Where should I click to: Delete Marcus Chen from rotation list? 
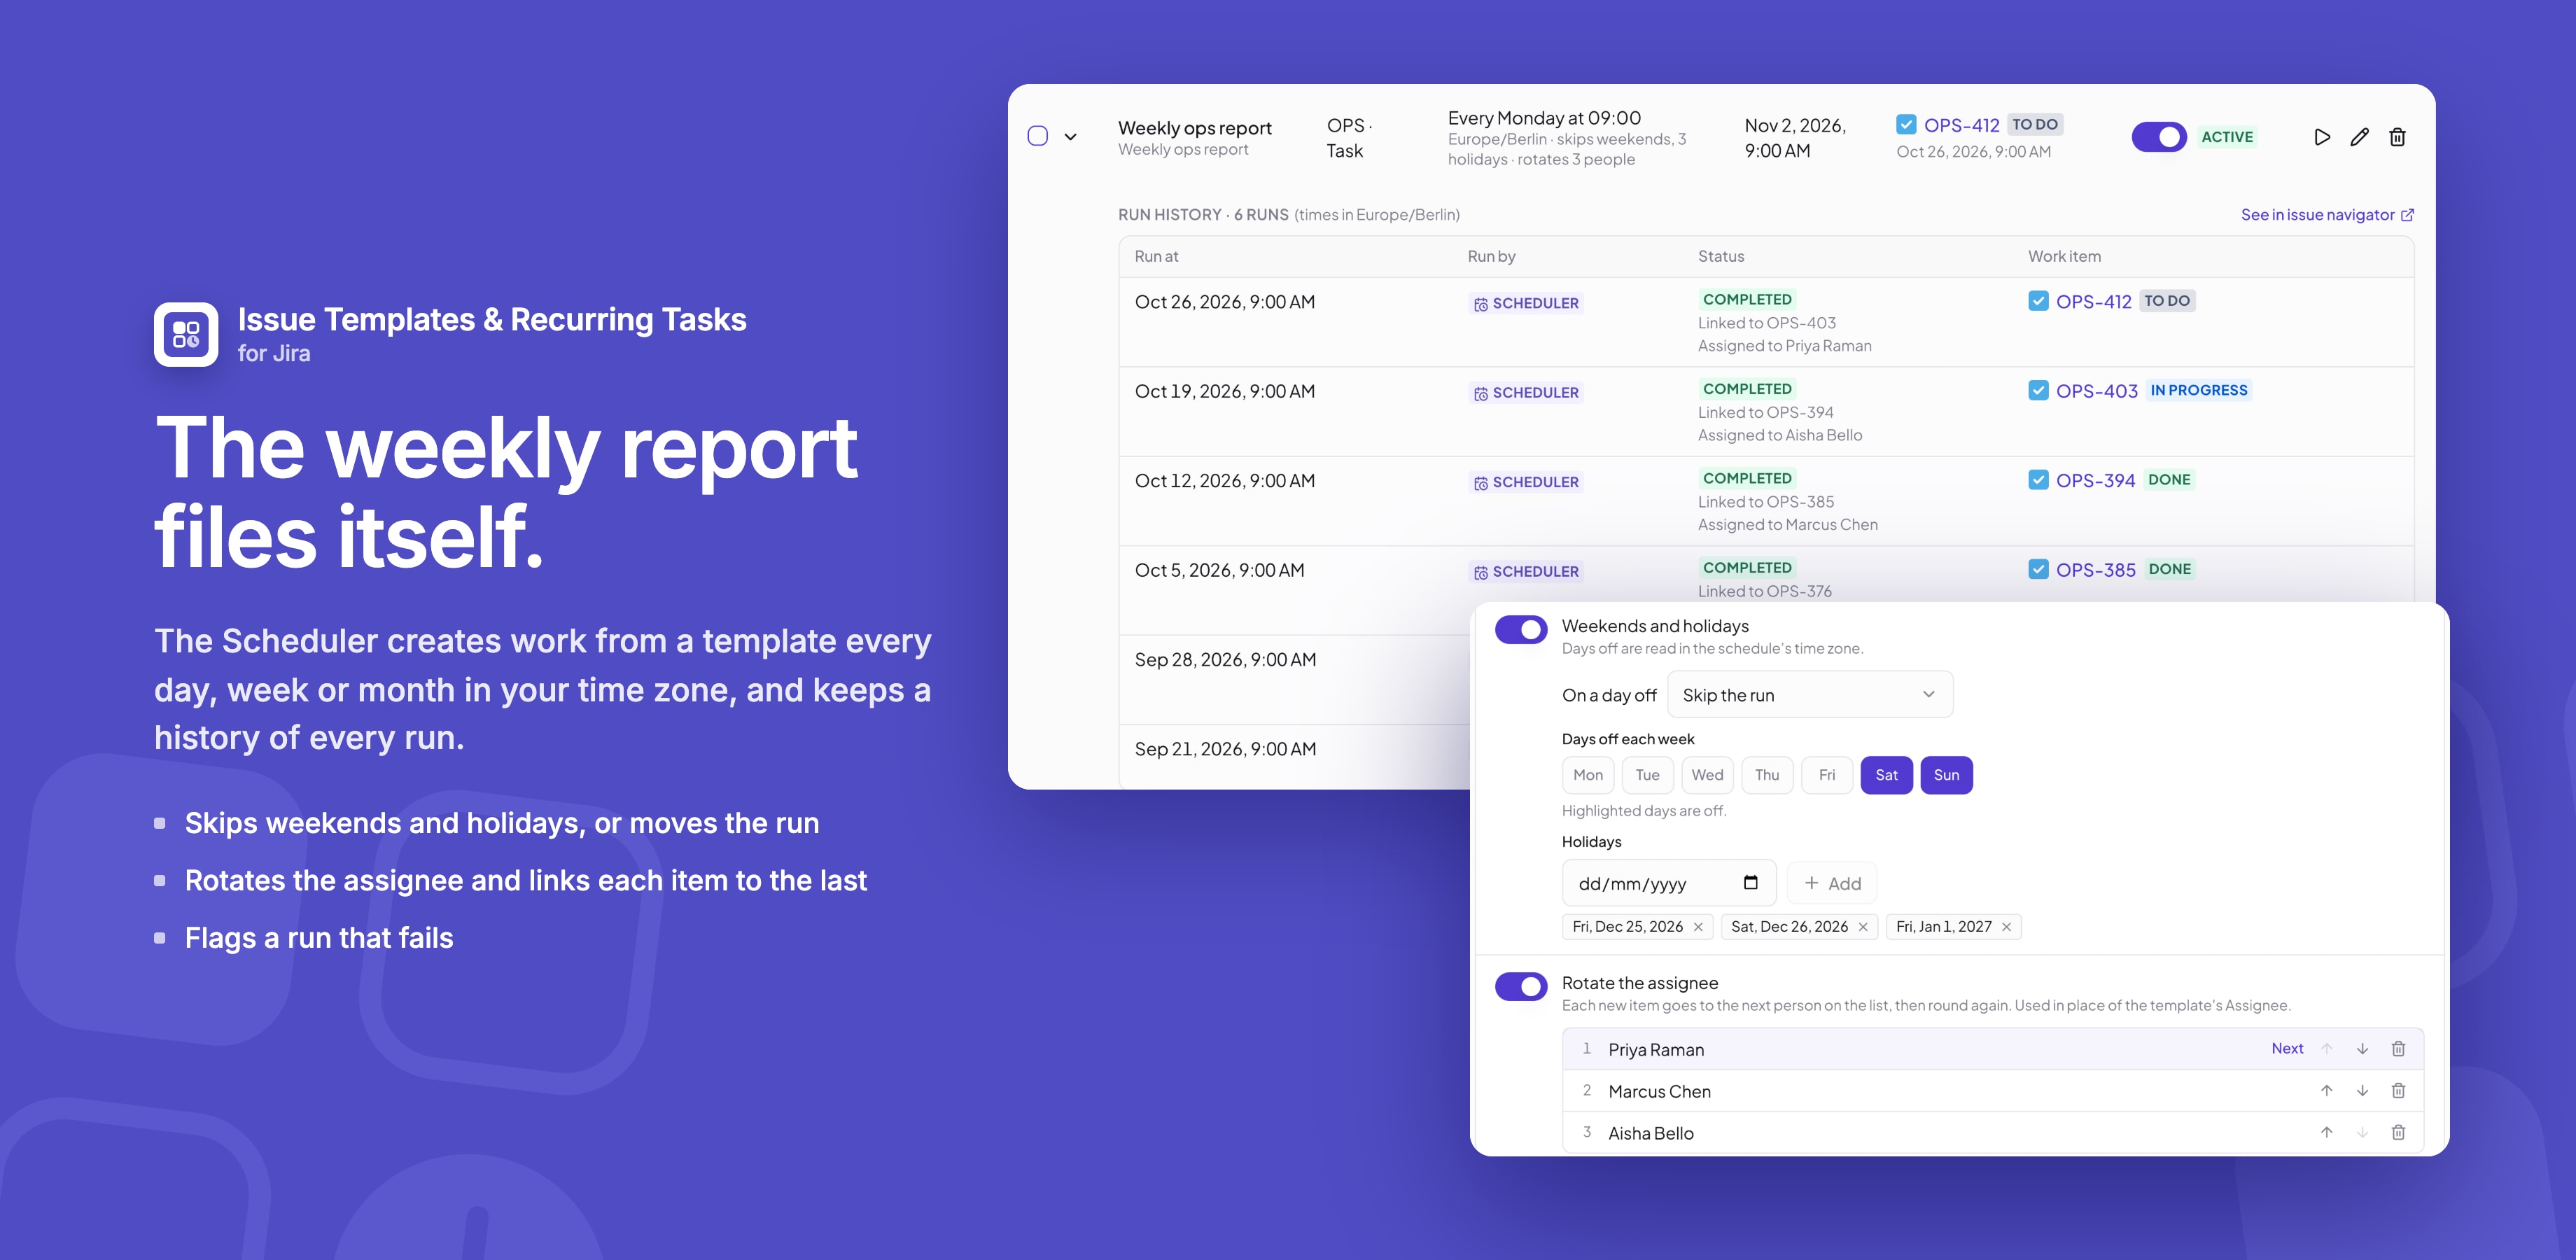tap(2398, 1091)
